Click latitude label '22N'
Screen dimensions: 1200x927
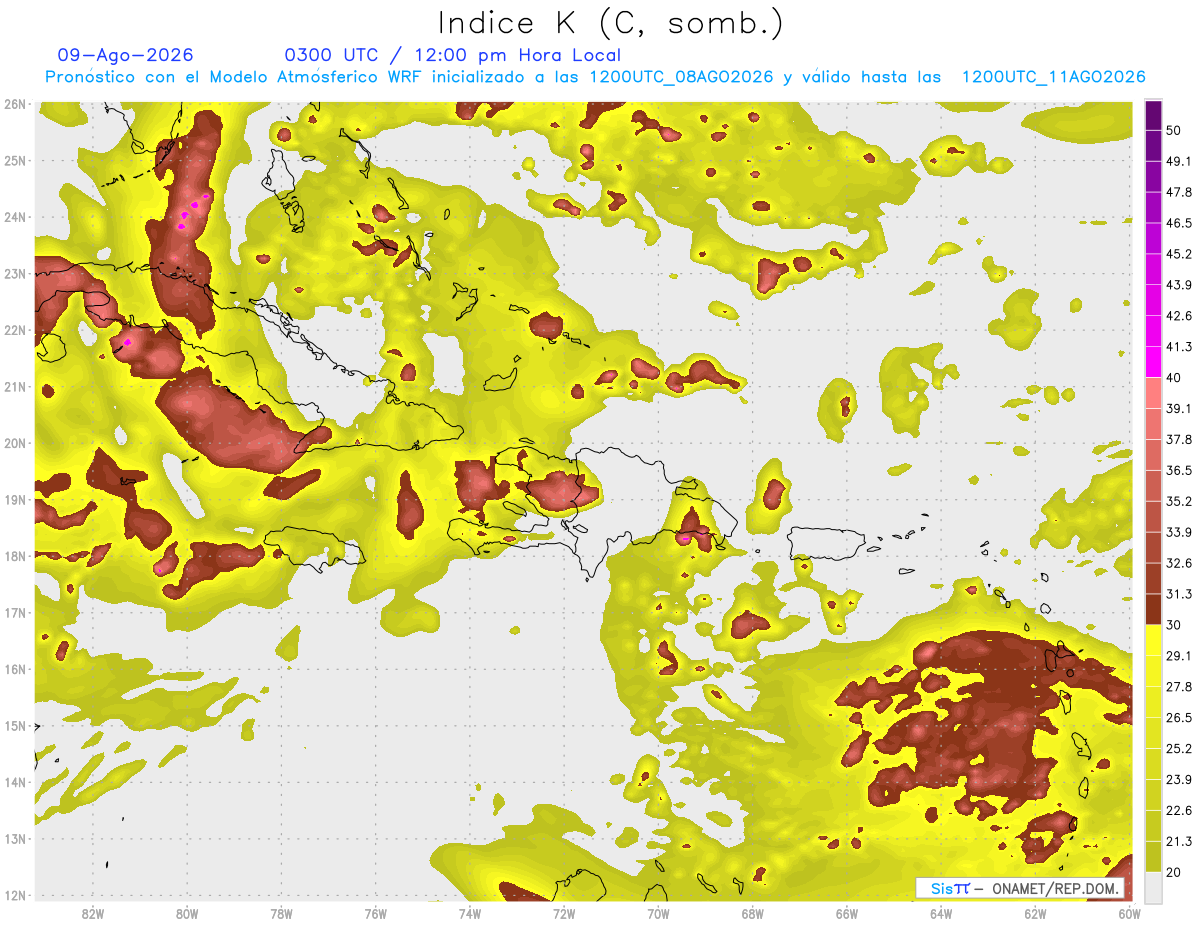coord(15,330)
